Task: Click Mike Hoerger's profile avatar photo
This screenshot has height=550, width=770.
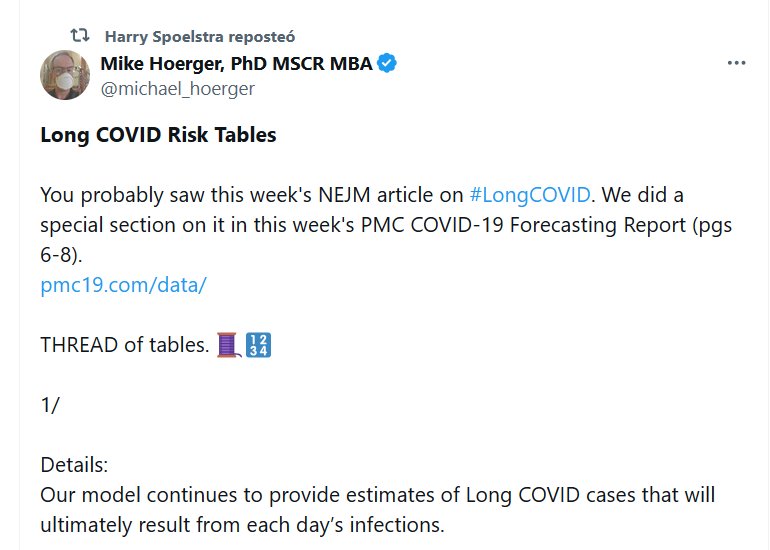Action: (64, 75)
